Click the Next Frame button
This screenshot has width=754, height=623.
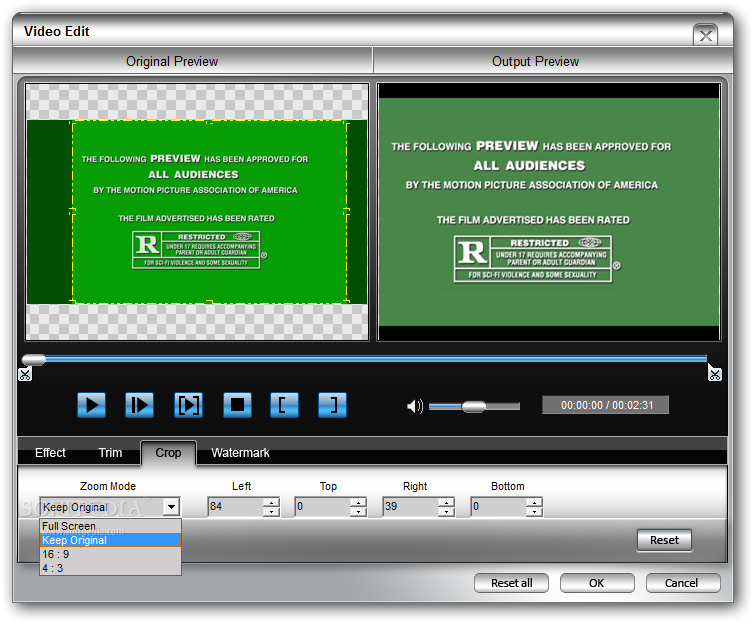[x=139, y=405]
